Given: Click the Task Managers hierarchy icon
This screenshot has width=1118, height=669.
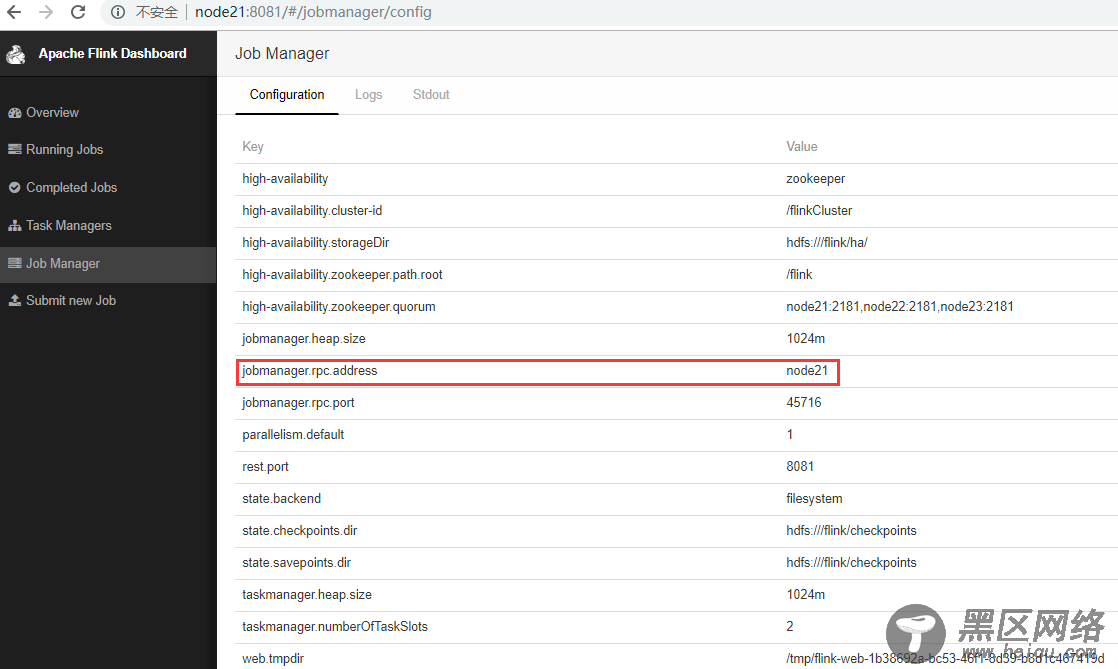Looking at the screenshot, I should (x=14, y=225).
